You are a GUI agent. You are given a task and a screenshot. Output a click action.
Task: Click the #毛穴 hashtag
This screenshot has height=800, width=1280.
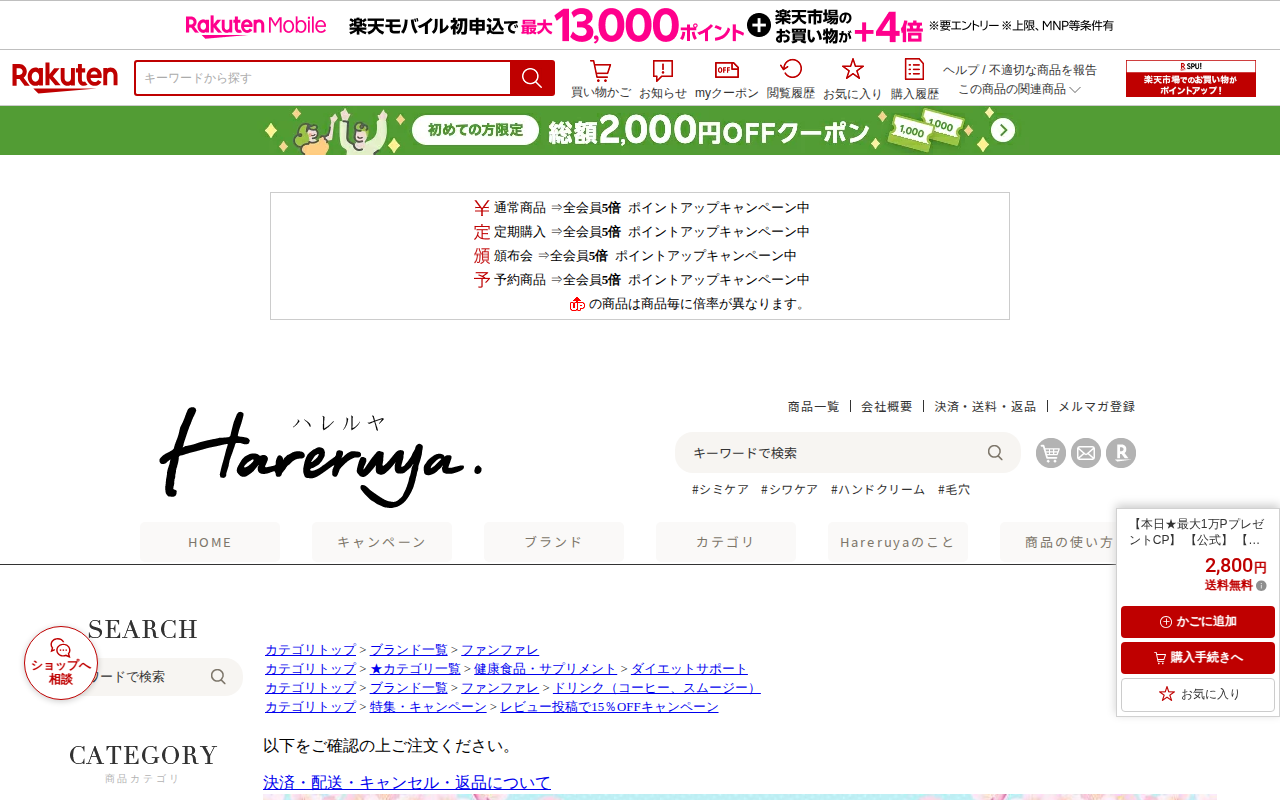(x=954, y=490)
